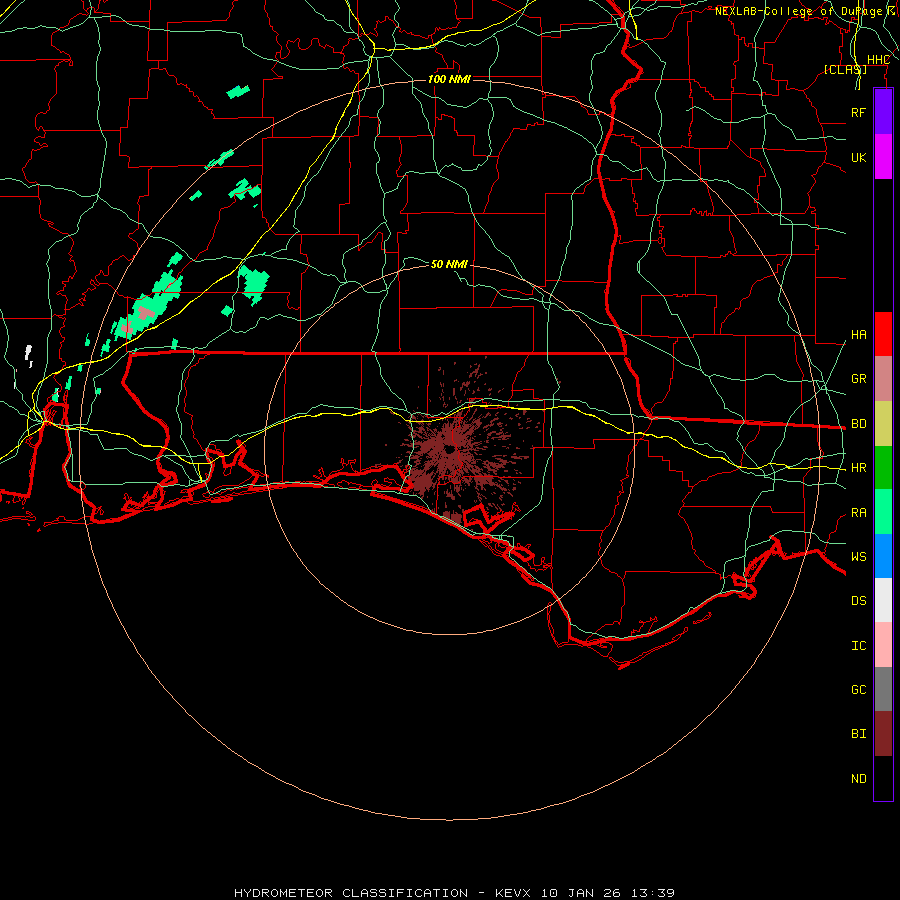Screen dimensions: 900x900
Task: Click the HA legend label
Action: pyautogui.click(x=858, y=335)
